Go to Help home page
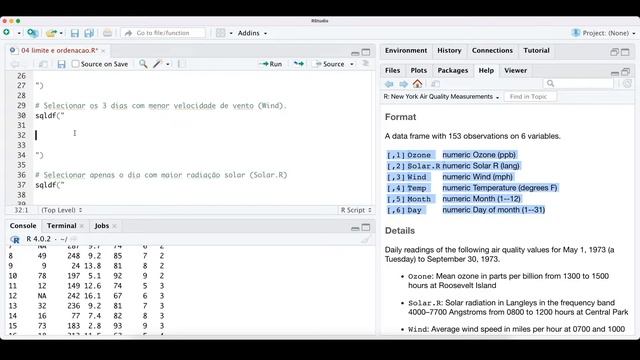This screenshot has height=360, width=640. 417,84
